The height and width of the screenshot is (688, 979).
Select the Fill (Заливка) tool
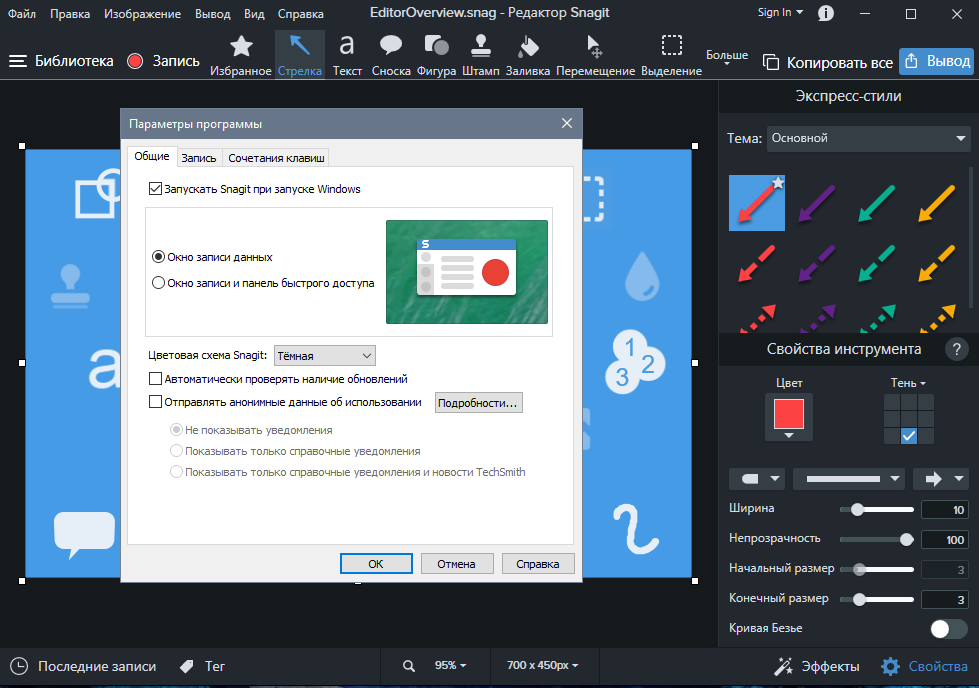[528, 55]
